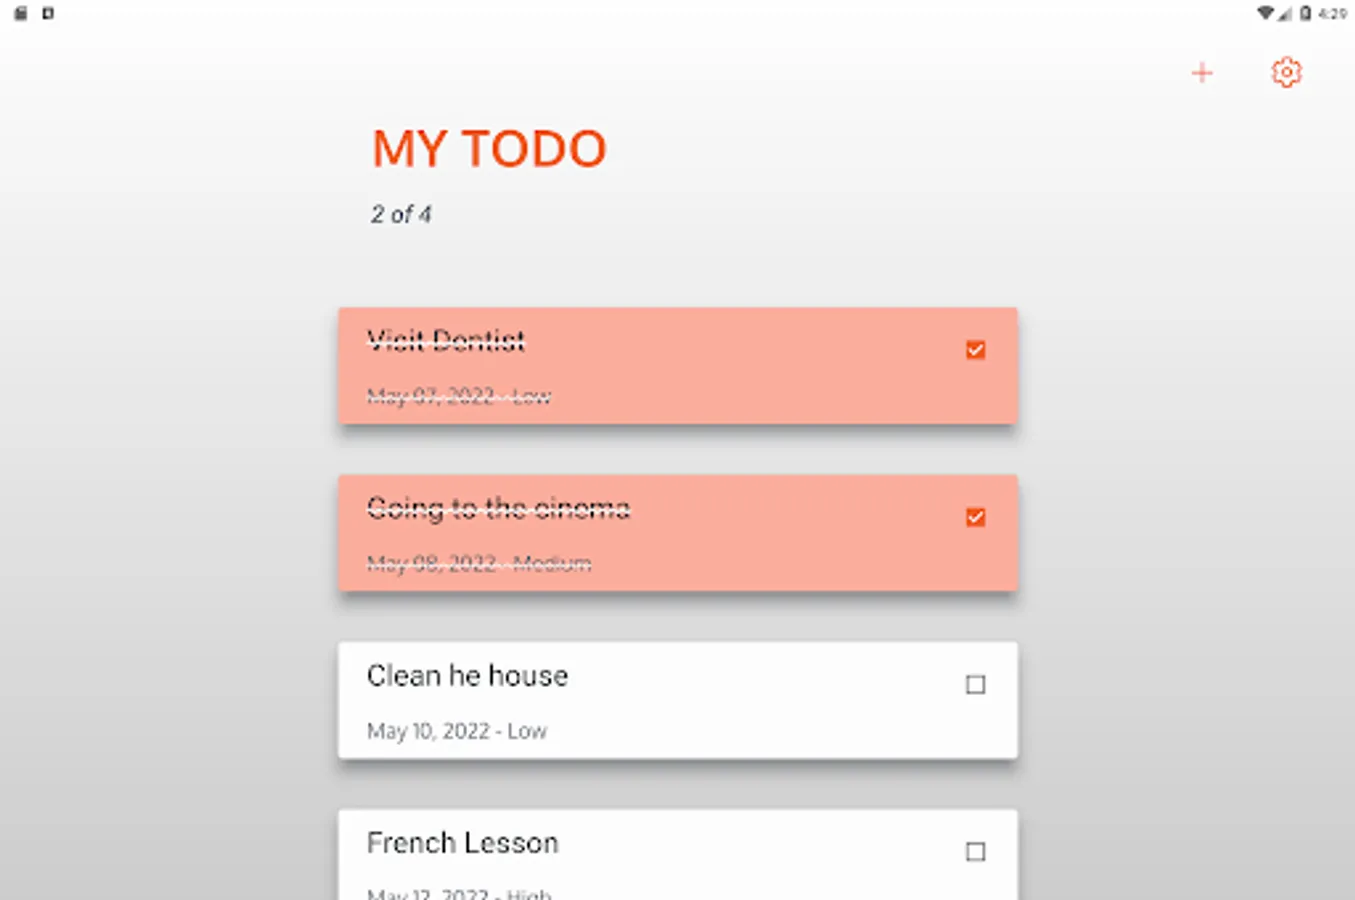Image resolution: width=1355 pixels, height=900 pixels.
Task: Click the wifi icon in status bar
Action: 1265,14
